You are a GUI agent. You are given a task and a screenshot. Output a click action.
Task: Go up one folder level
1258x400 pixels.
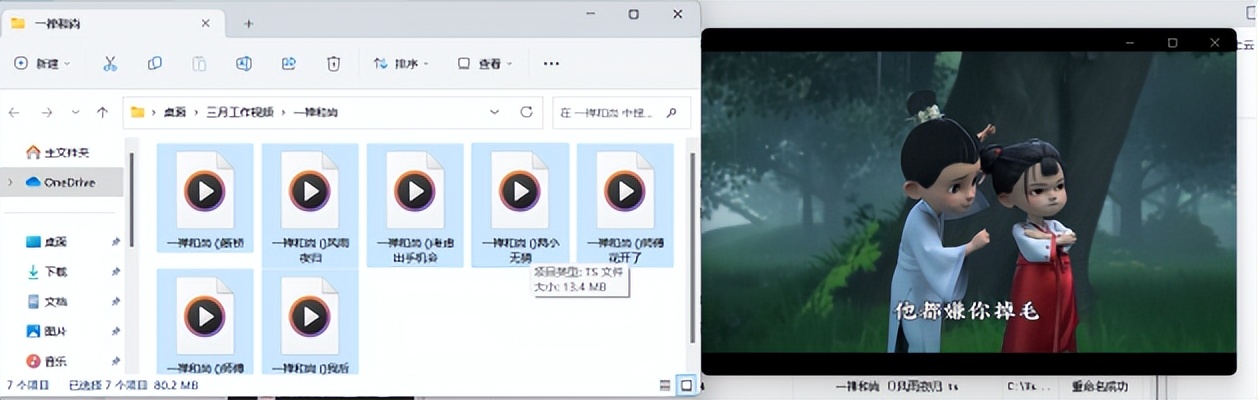102,112
